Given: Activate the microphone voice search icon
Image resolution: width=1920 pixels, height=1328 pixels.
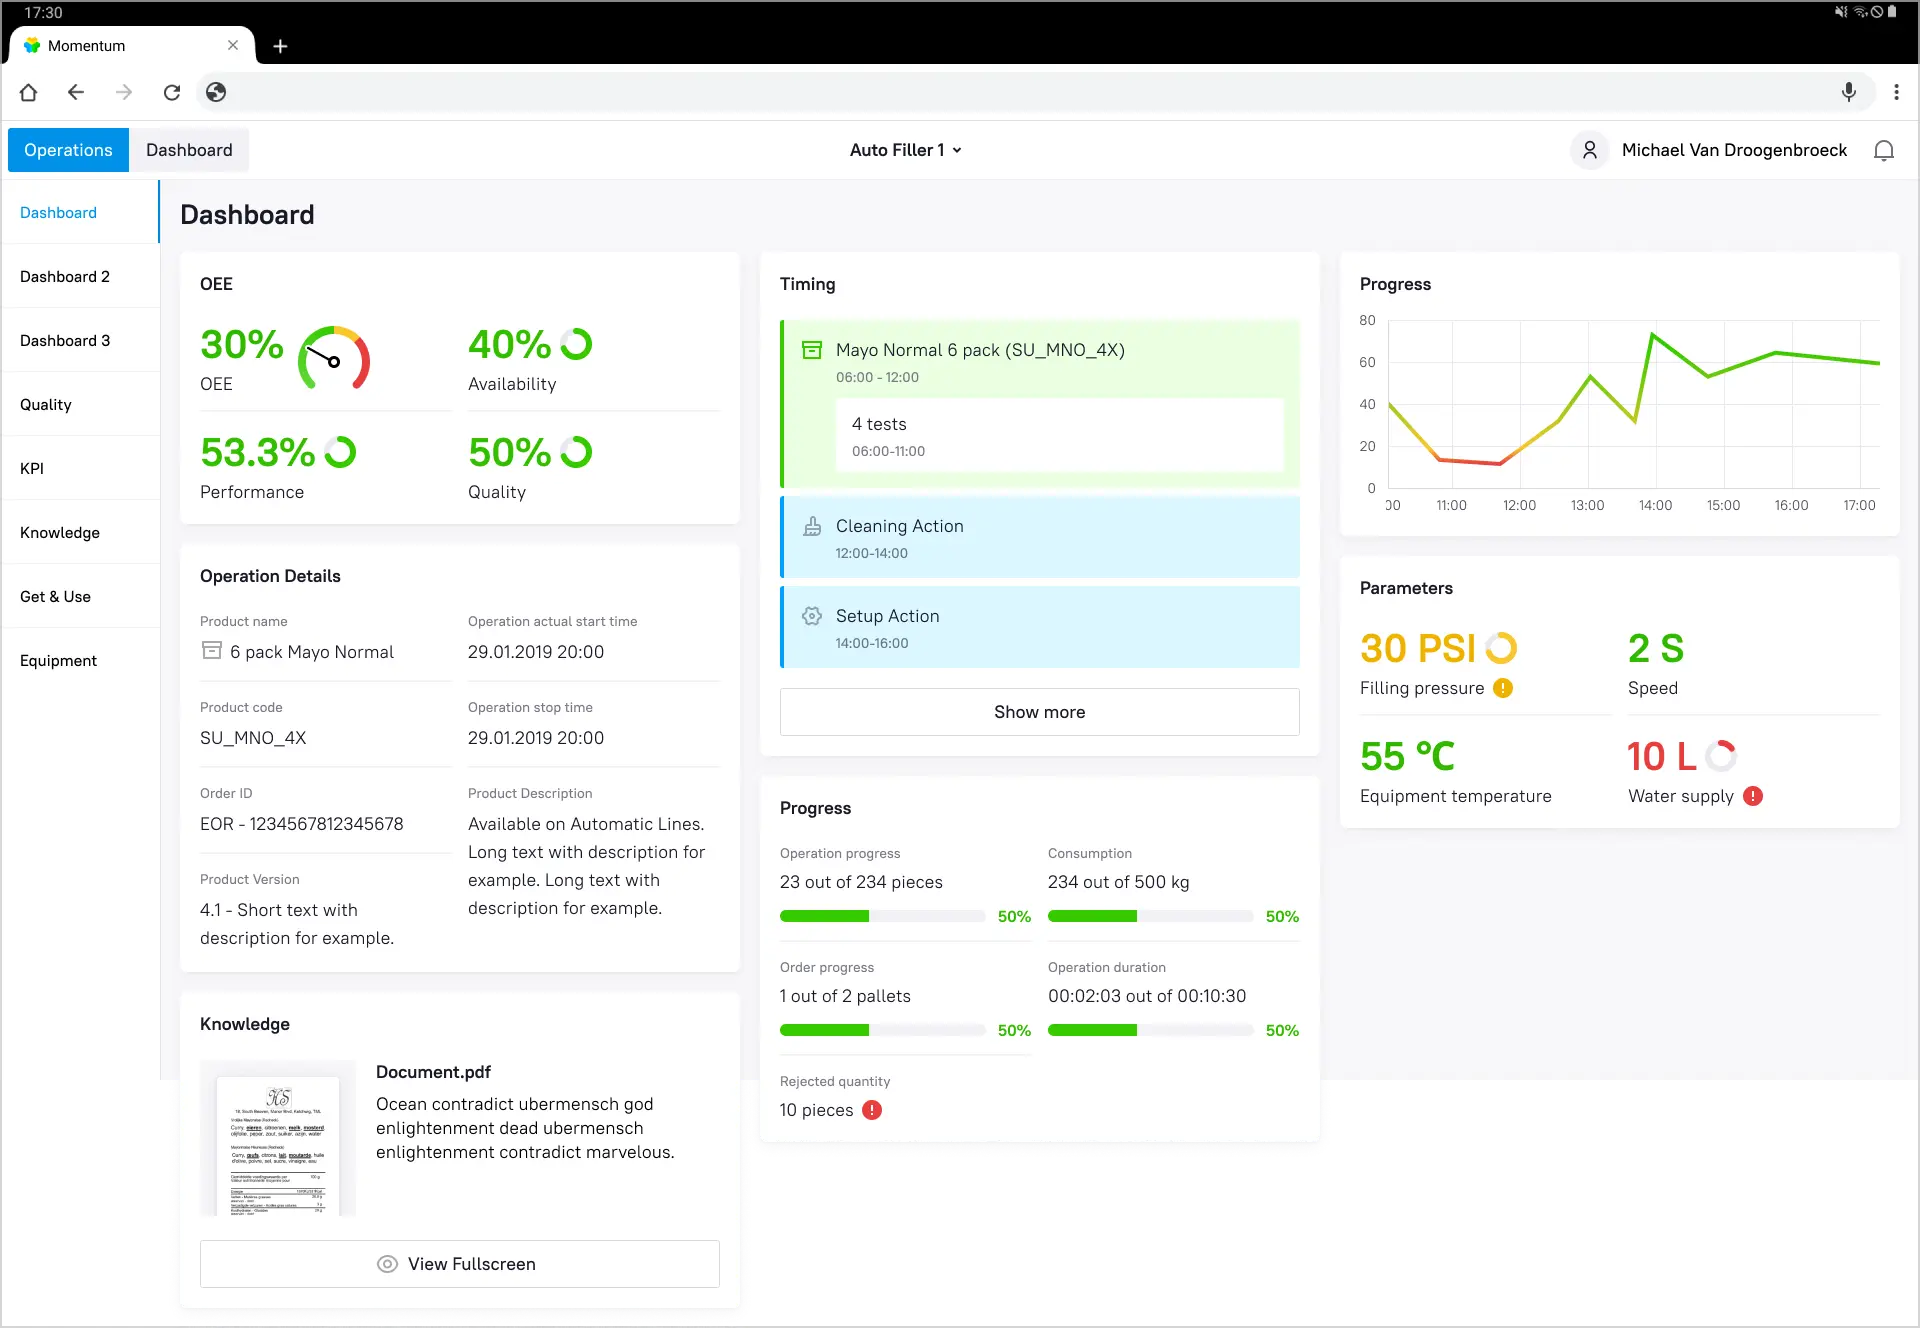Looking at the screenshot, I should 1849,92.
